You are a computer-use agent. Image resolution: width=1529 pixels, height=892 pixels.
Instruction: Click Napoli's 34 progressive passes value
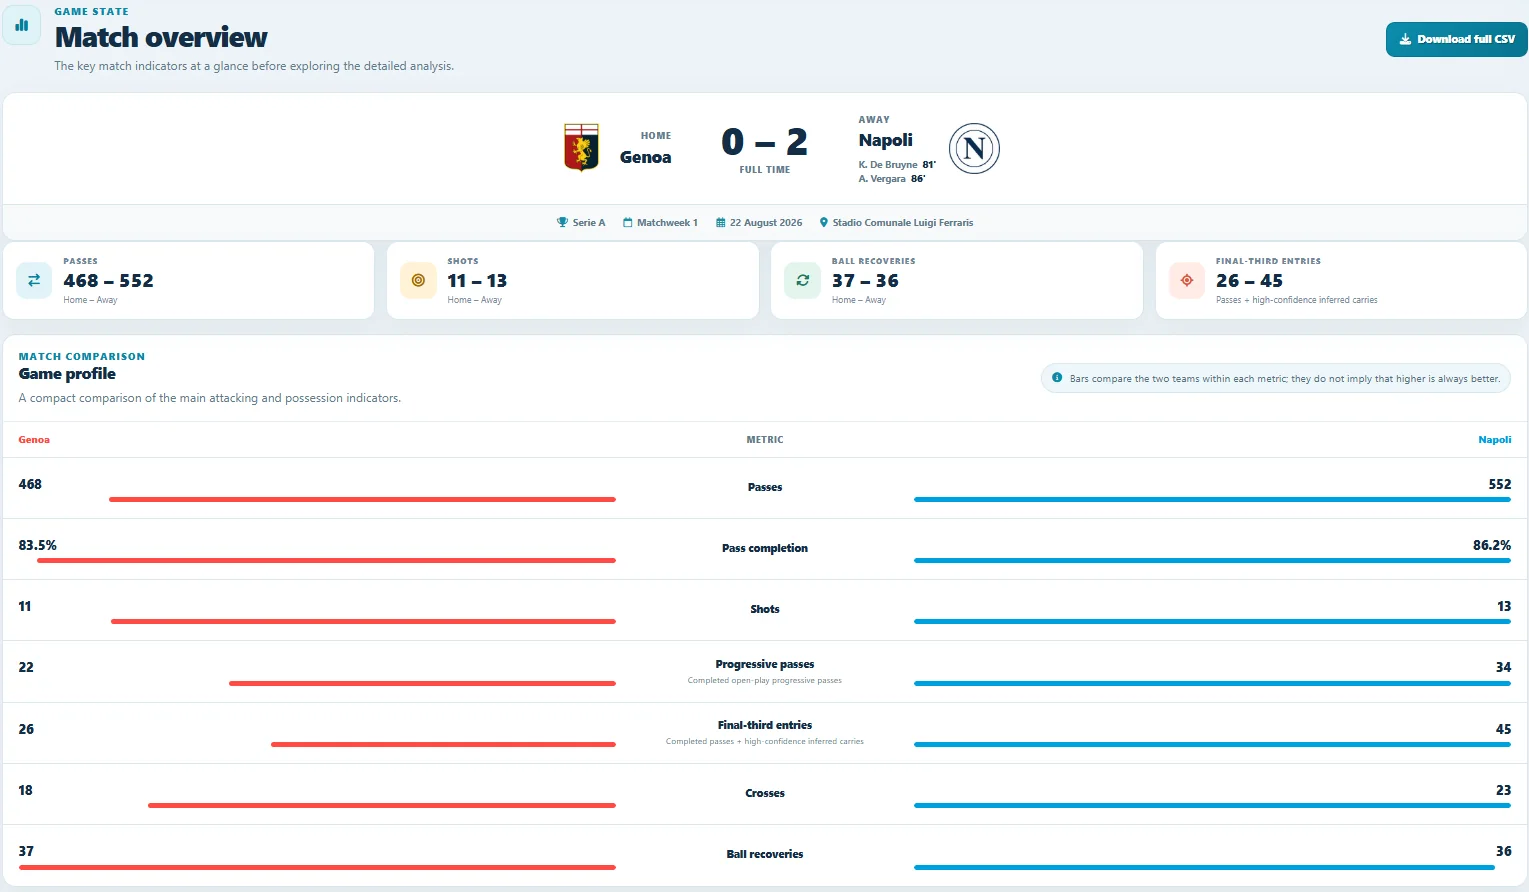pos(1503,668)
